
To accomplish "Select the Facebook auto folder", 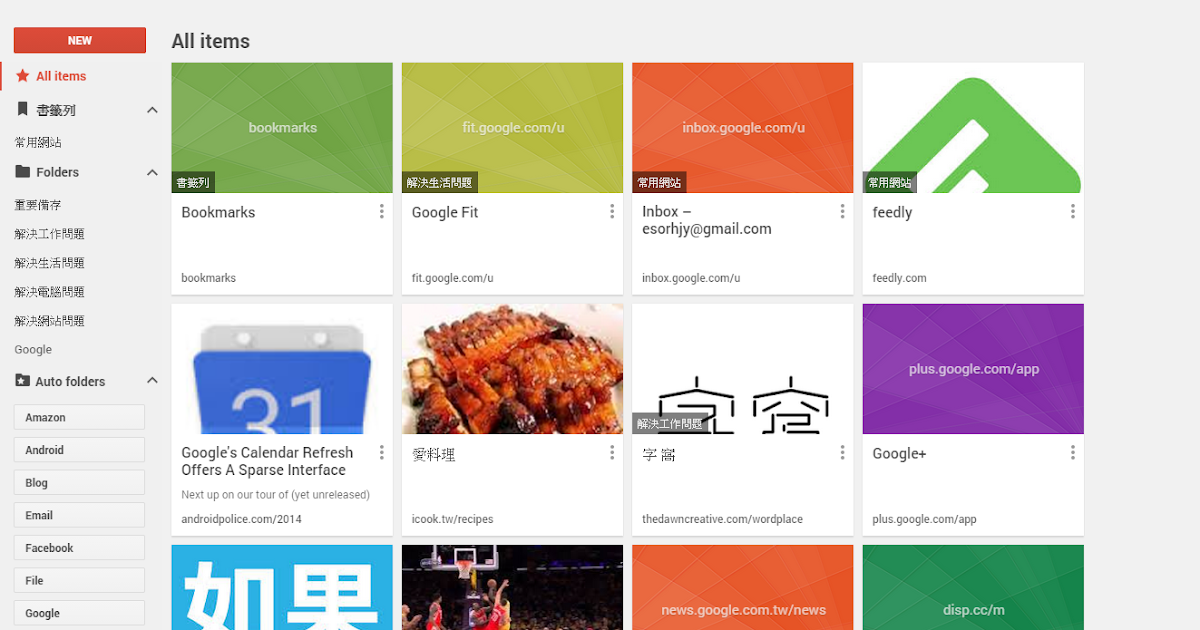I will click(79, 548).
